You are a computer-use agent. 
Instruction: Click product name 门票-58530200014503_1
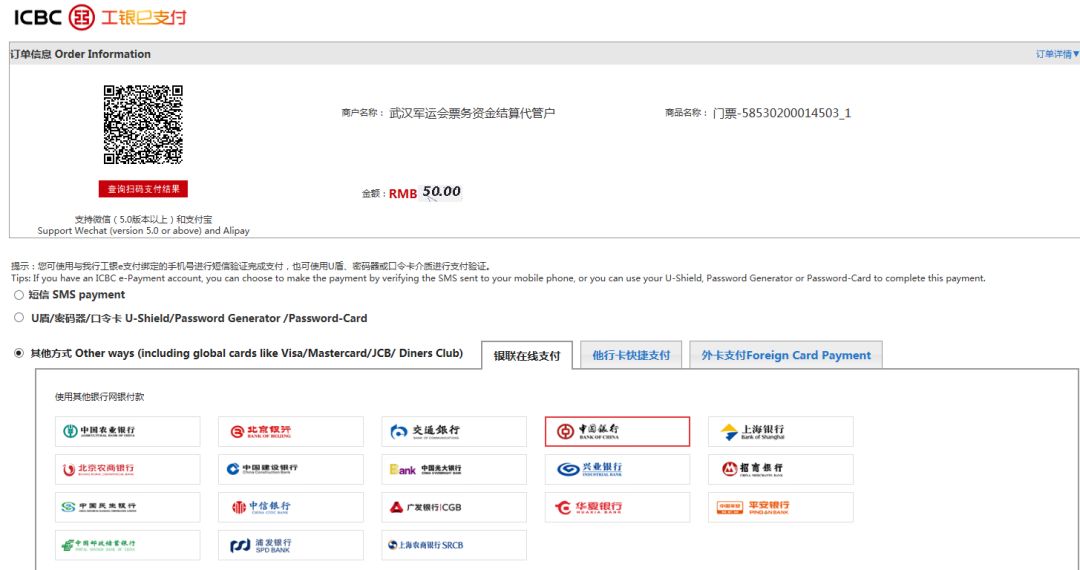[782, 113]
